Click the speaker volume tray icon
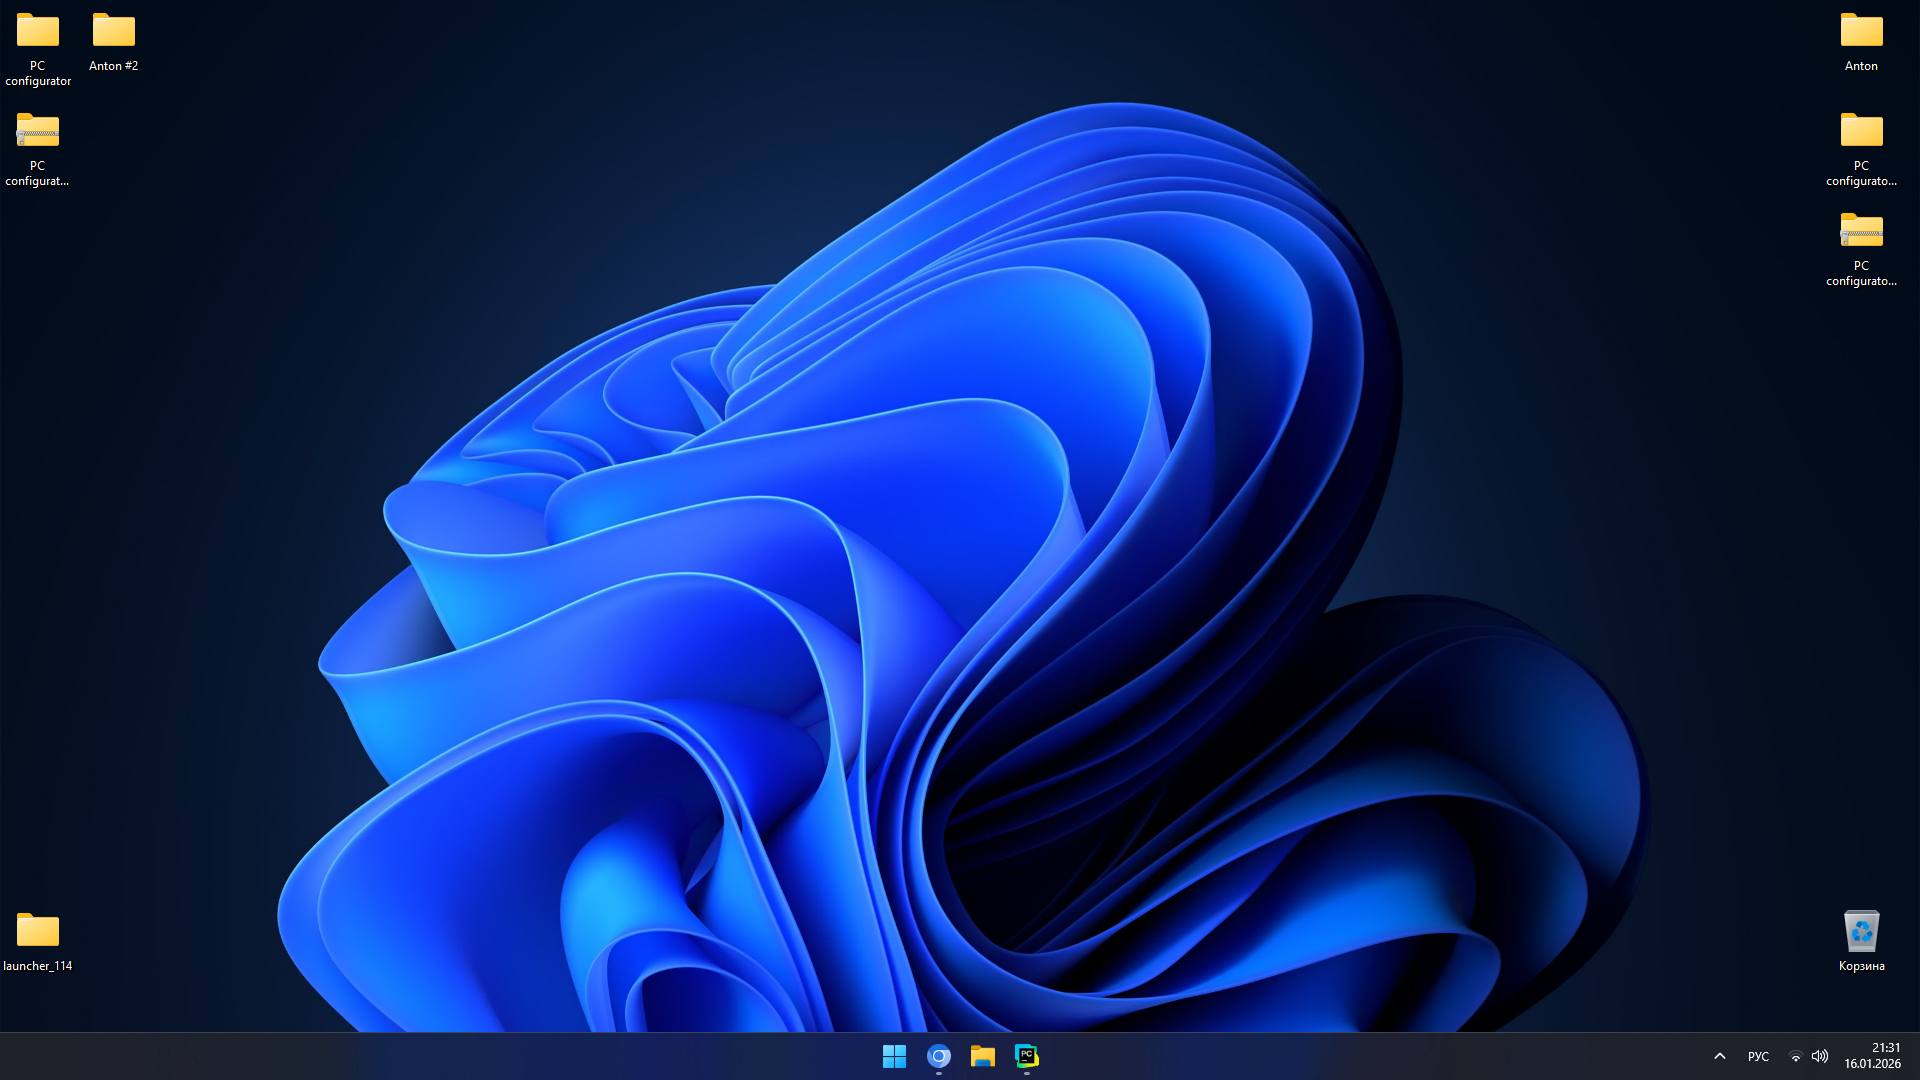 (x=1820, y=1056)
